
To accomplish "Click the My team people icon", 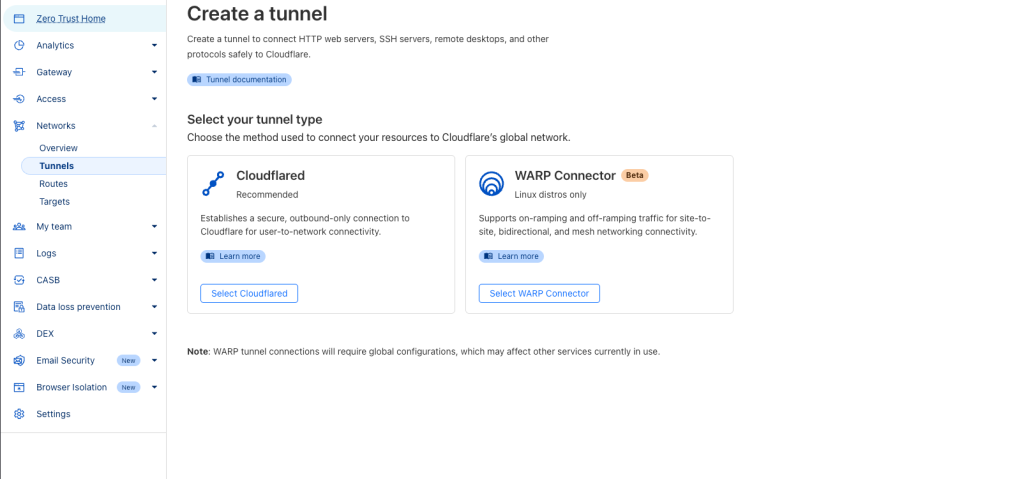I will coord(19,226).
